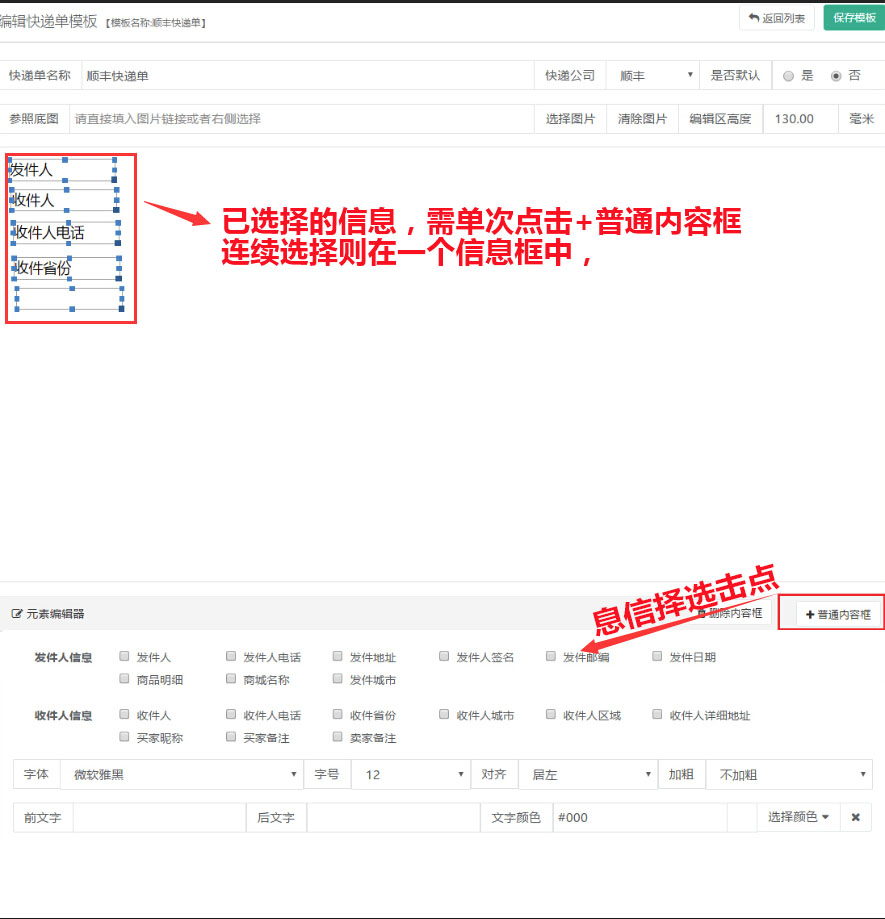Expand the 字体 dropdown showing 微软雅黑
Image resolution: width=885 pixels, height=919 pixels.
[181, 775]
